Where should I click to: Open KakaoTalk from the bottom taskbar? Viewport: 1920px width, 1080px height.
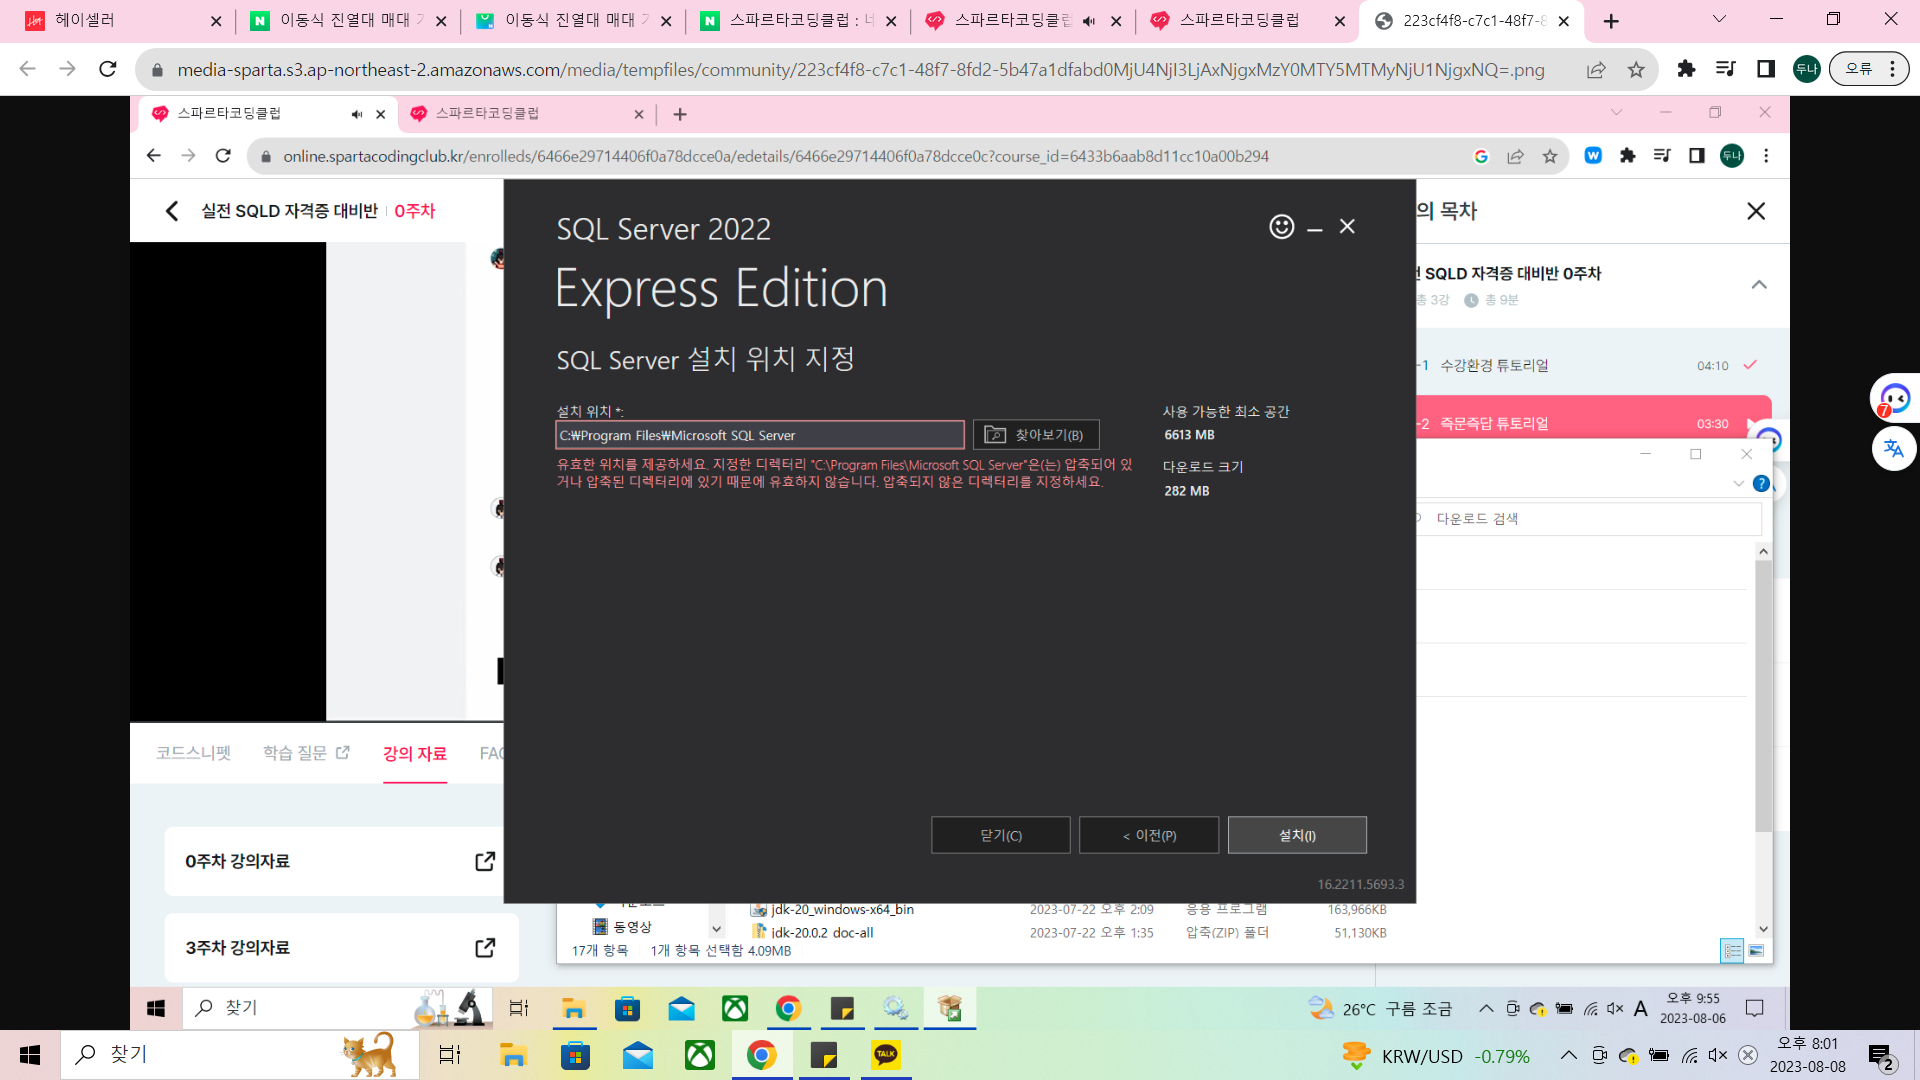pos(886,1055)
